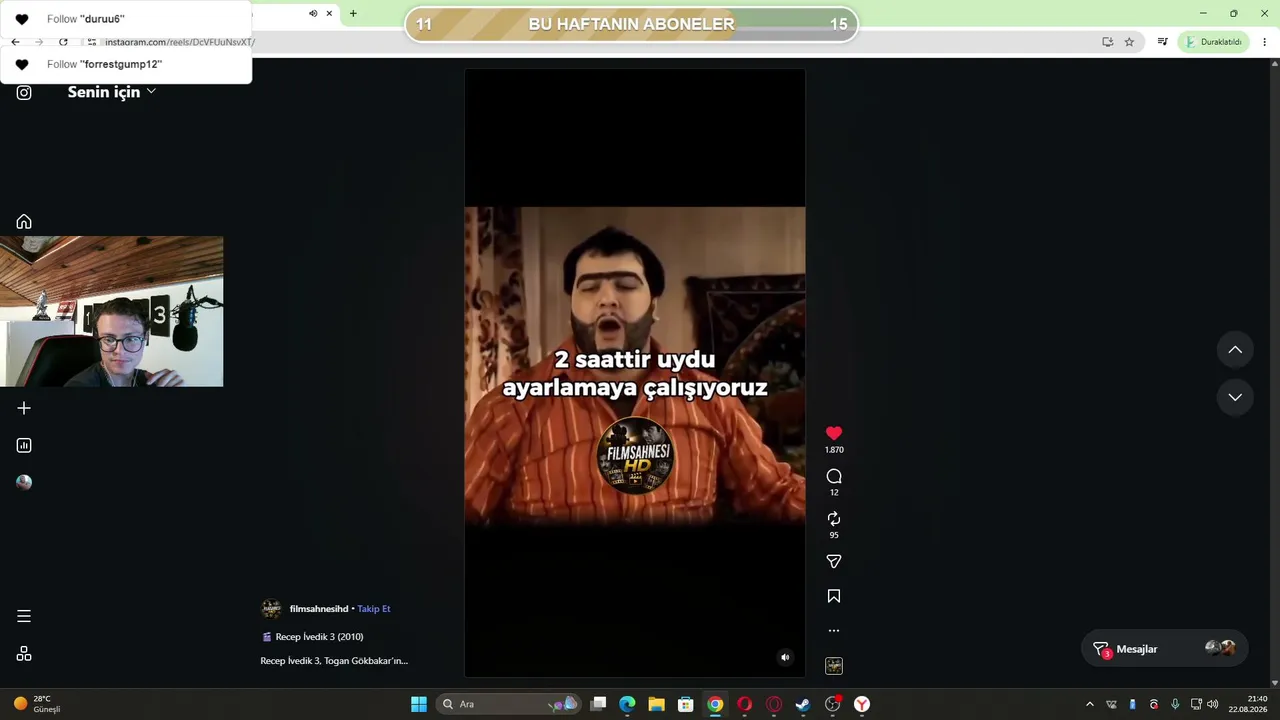Image resolution: width=1280 pixels, height=720 pixels.
Task: Open the Meta apps icon at sidebar bottom
Action: (x=24, y=654)
